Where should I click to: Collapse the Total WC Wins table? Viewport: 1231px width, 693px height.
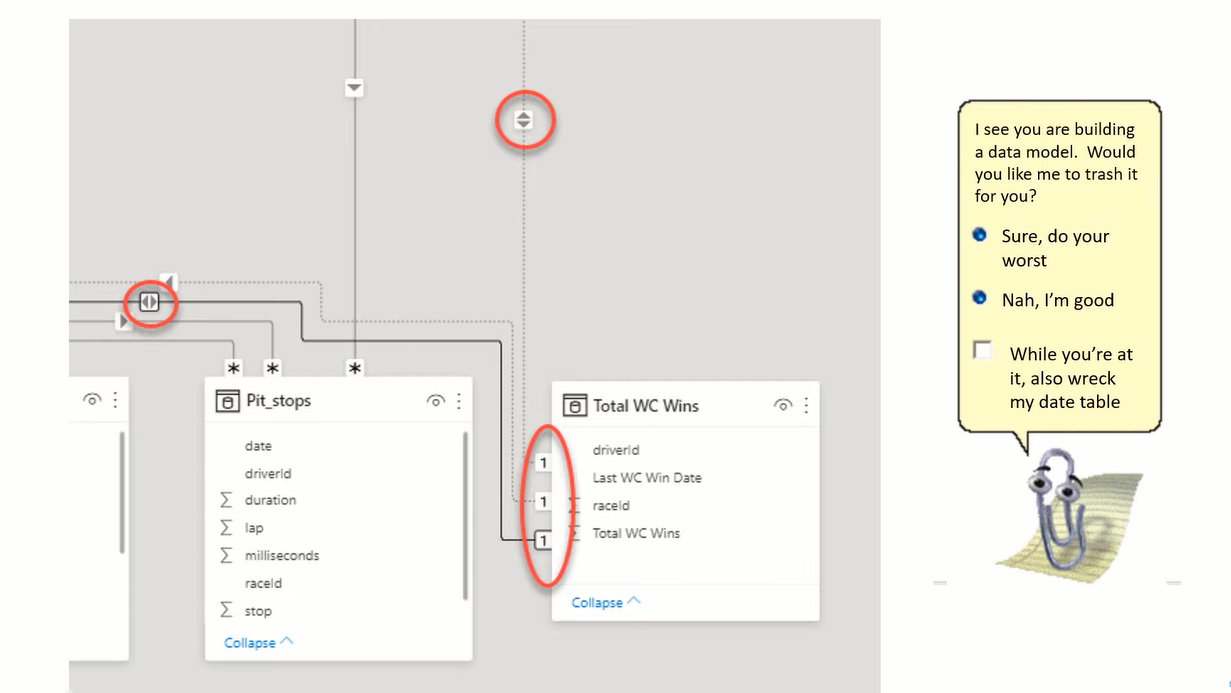pyautogui.click(x=606, y=602)
